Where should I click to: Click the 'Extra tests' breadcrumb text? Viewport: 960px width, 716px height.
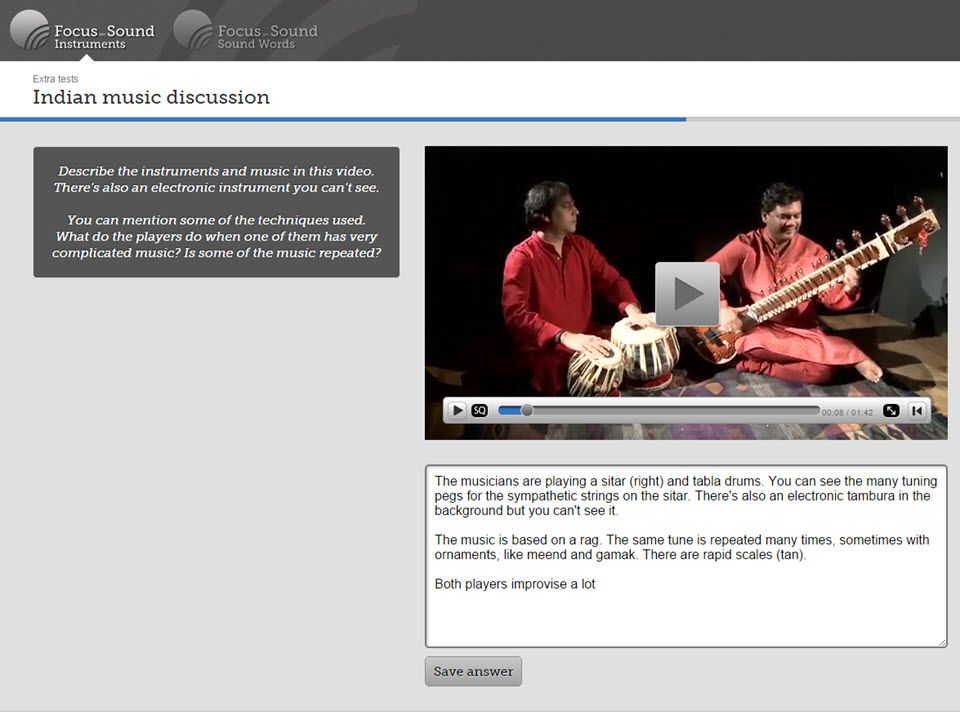[56, 79]
